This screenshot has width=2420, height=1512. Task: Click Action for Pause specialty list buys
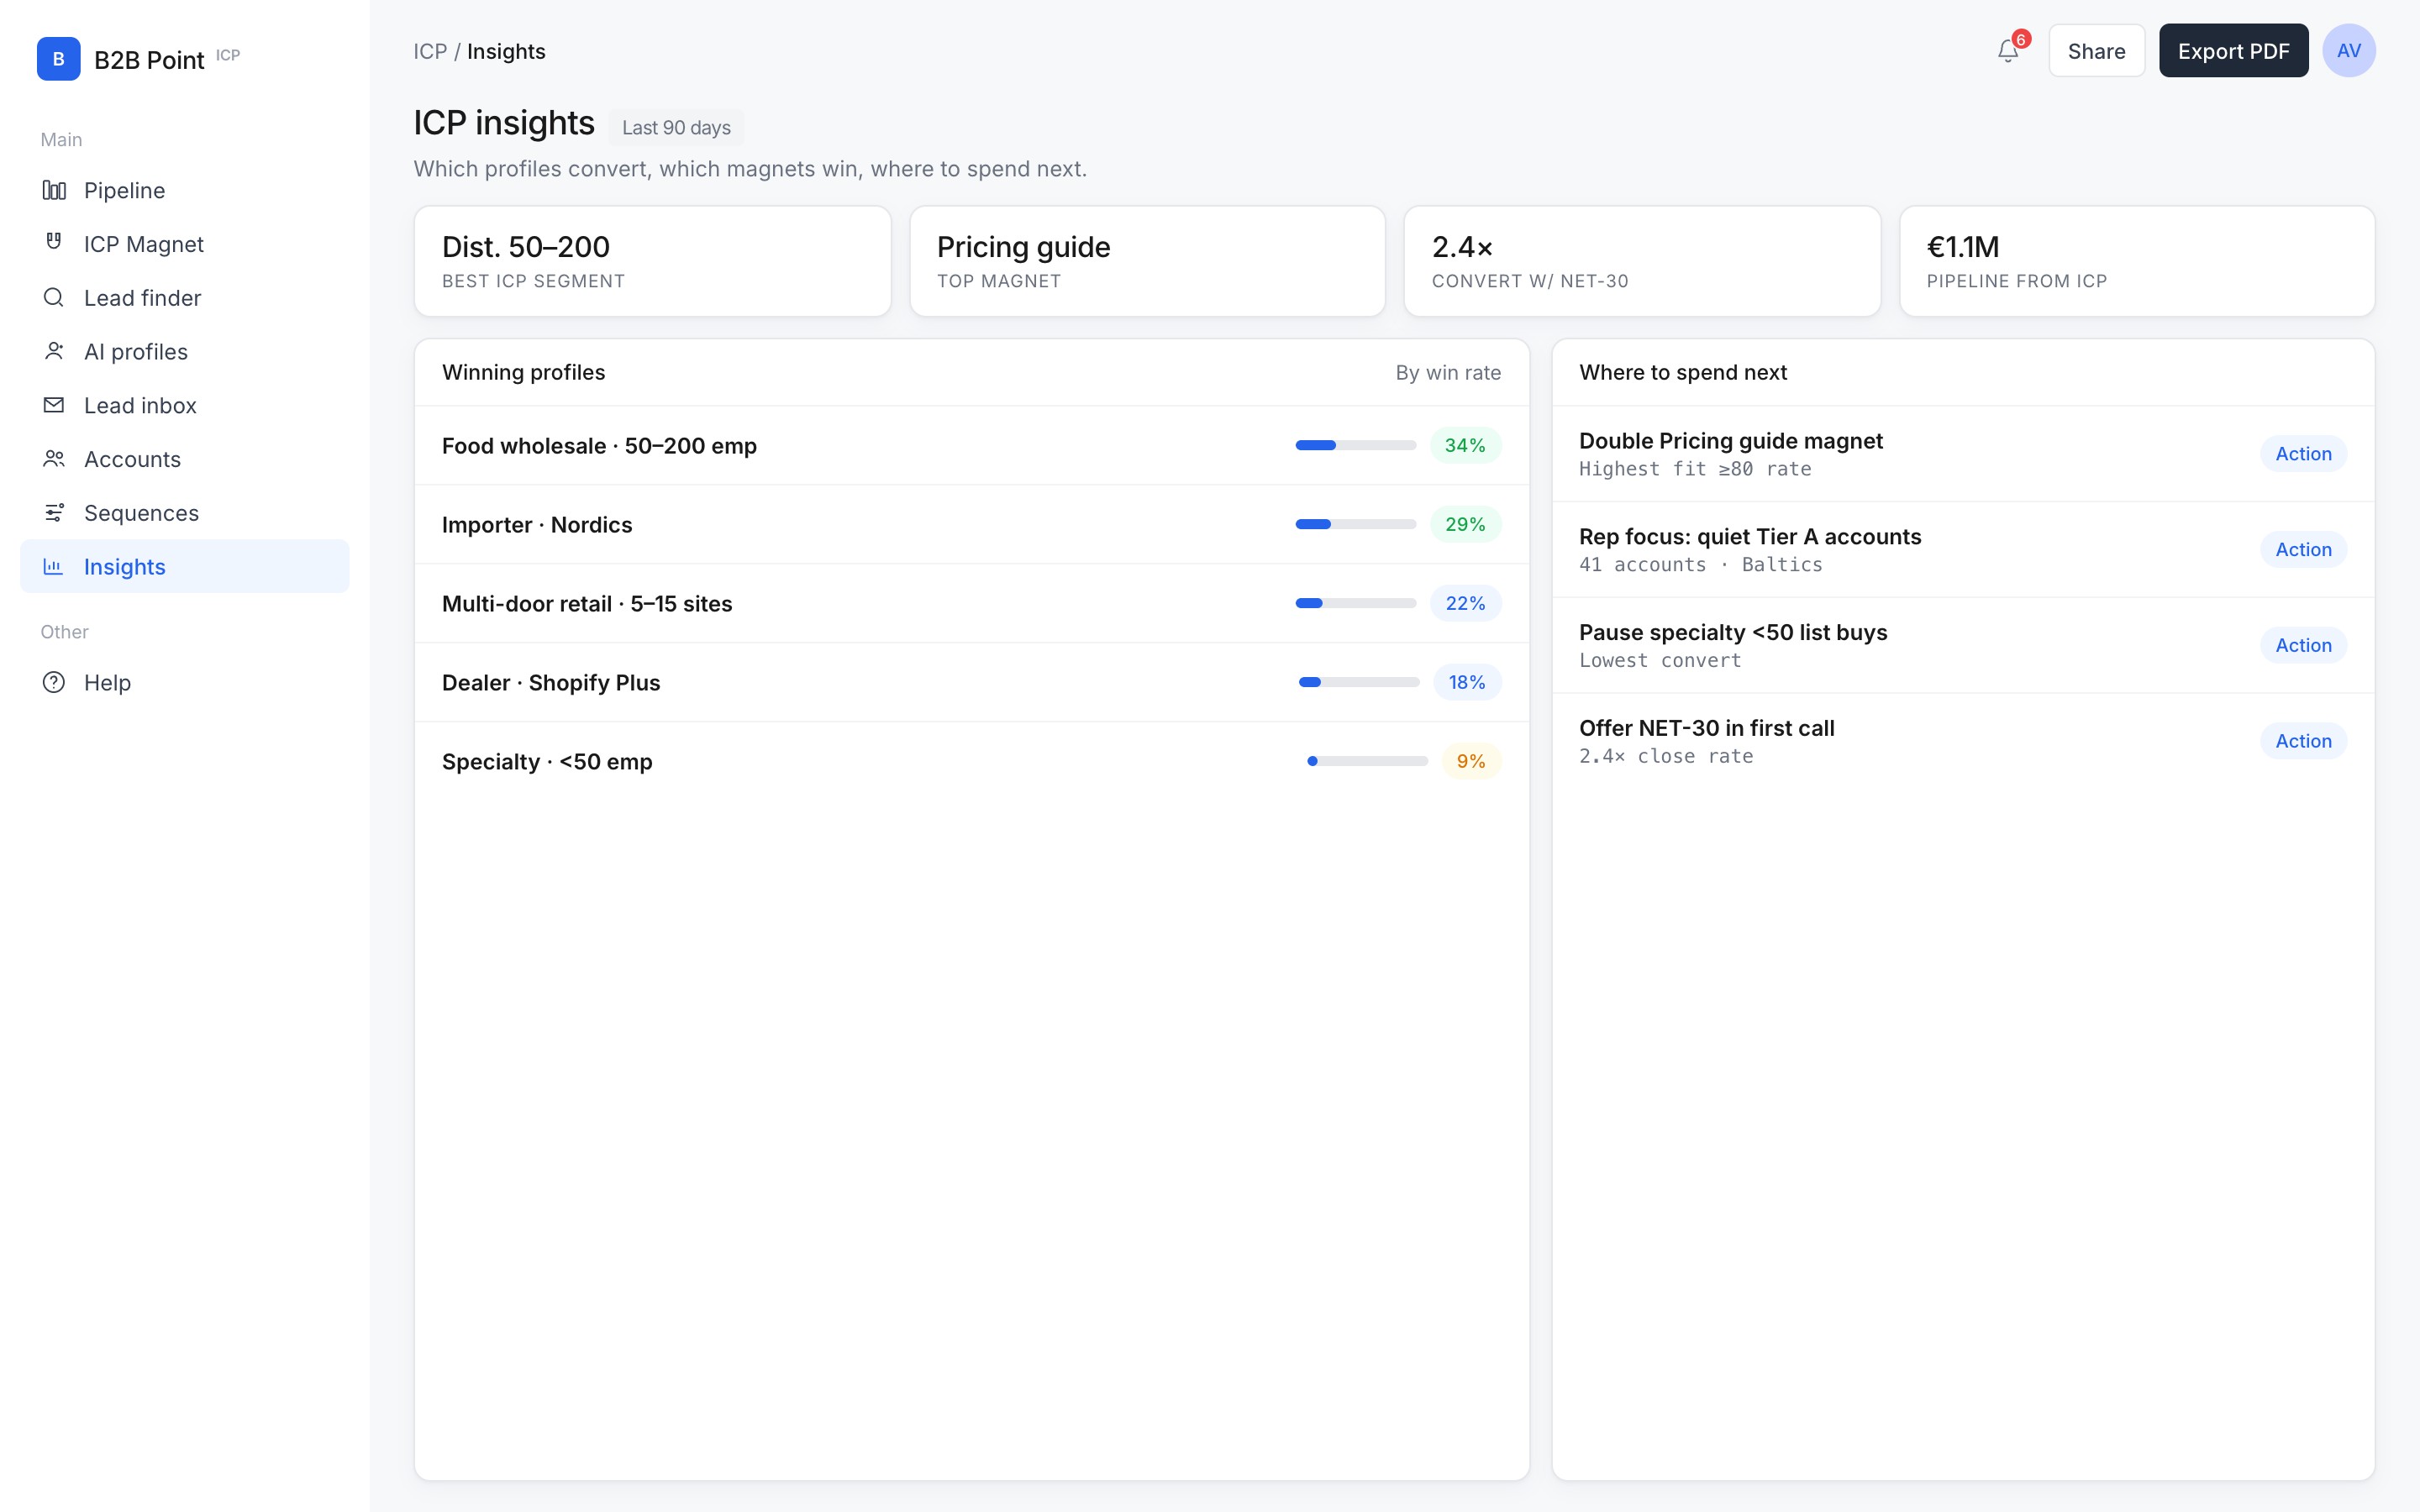pyautogui.click(x=2303, y=645)
